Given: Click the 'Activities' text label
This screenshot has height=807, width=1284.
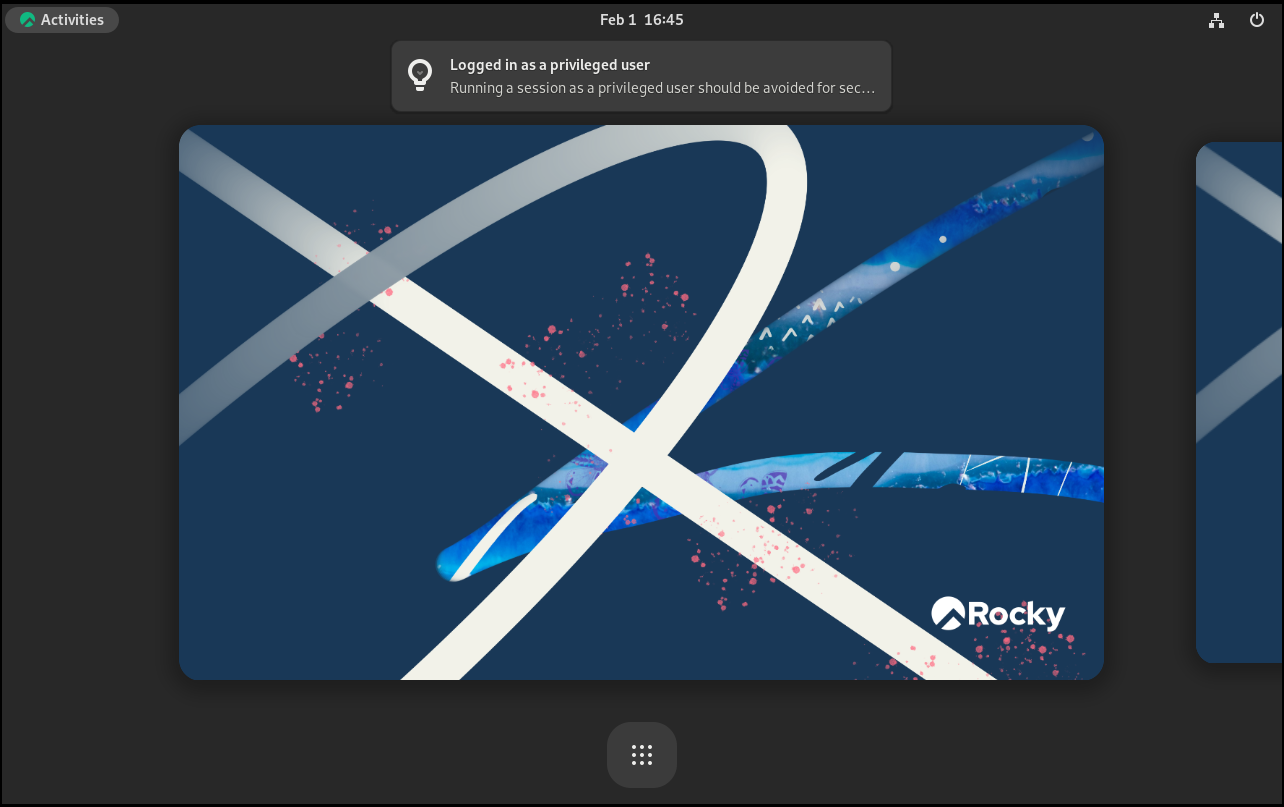Looking at the screenshot, I should [72, 20].
